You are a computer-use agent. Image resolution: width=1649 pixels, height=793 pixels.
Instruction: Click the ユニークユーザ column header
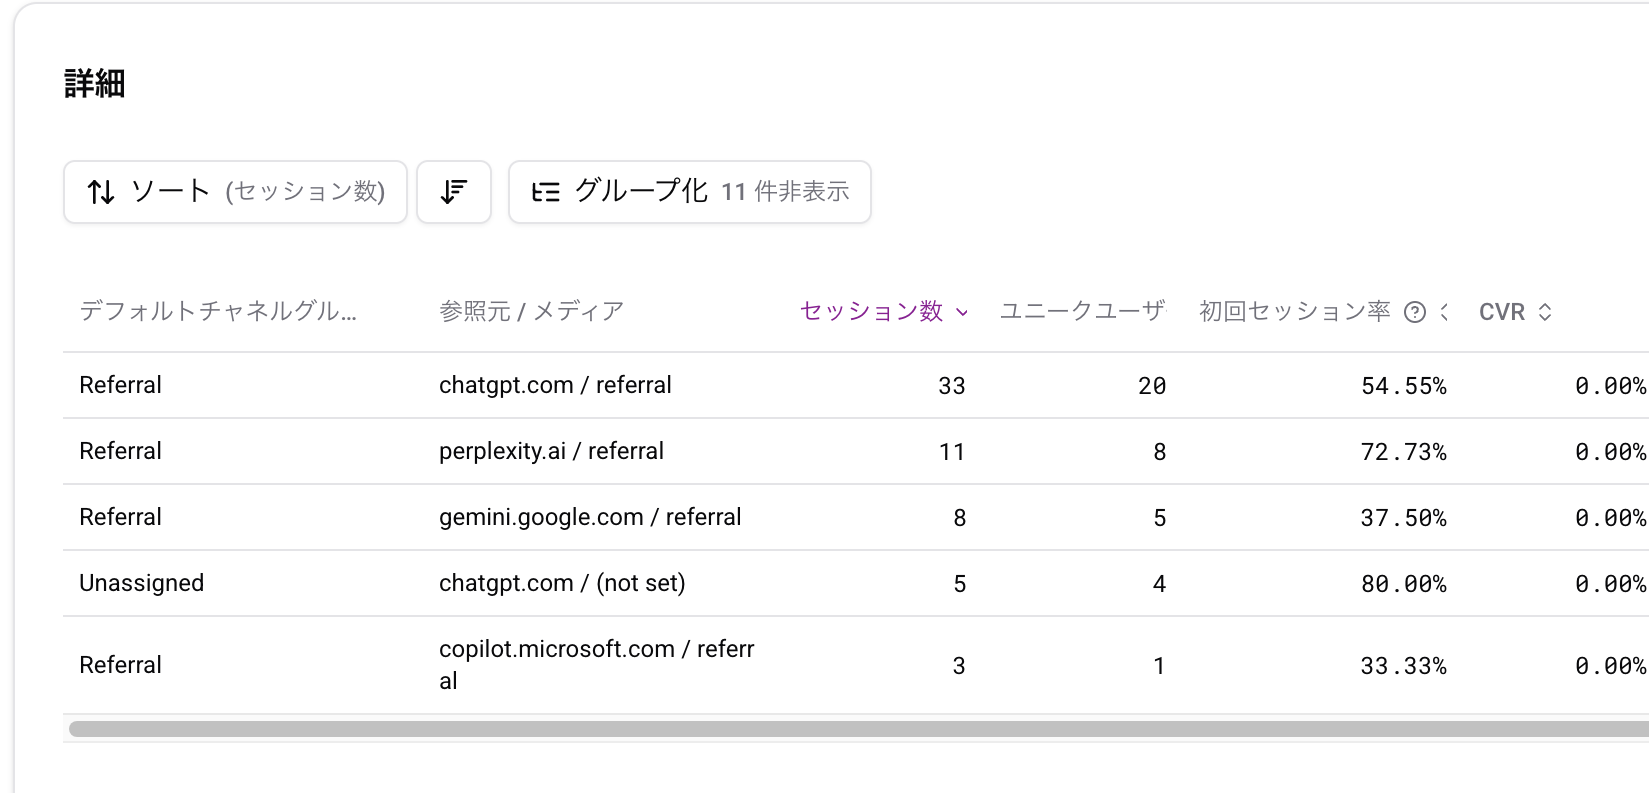(x=1083, y=311)
